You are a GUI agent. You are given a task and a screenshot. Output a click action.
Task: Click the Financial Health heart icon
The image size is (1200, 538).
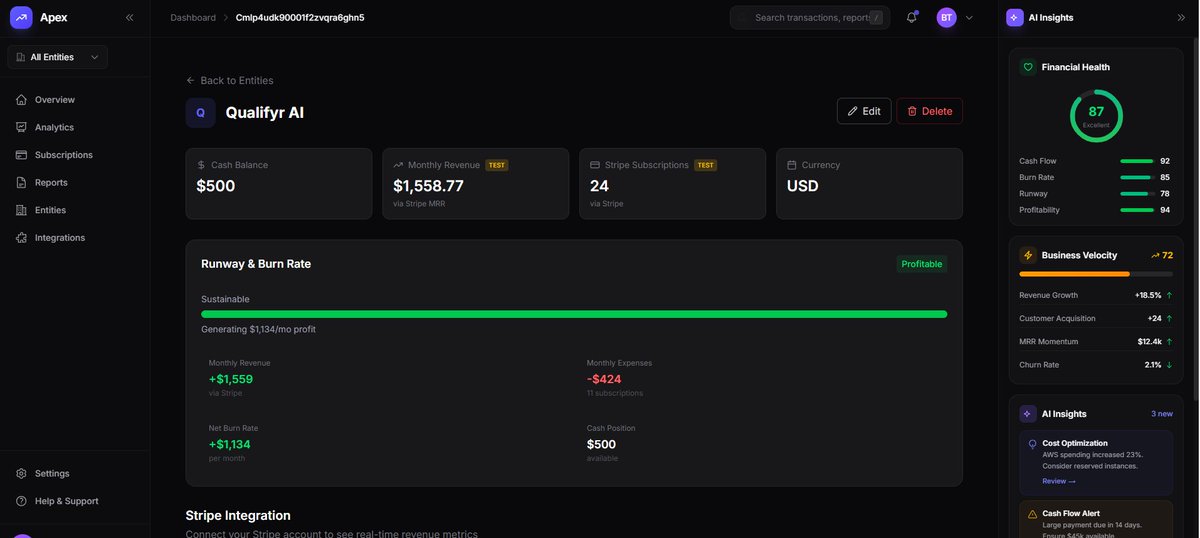pos(1028,67)
